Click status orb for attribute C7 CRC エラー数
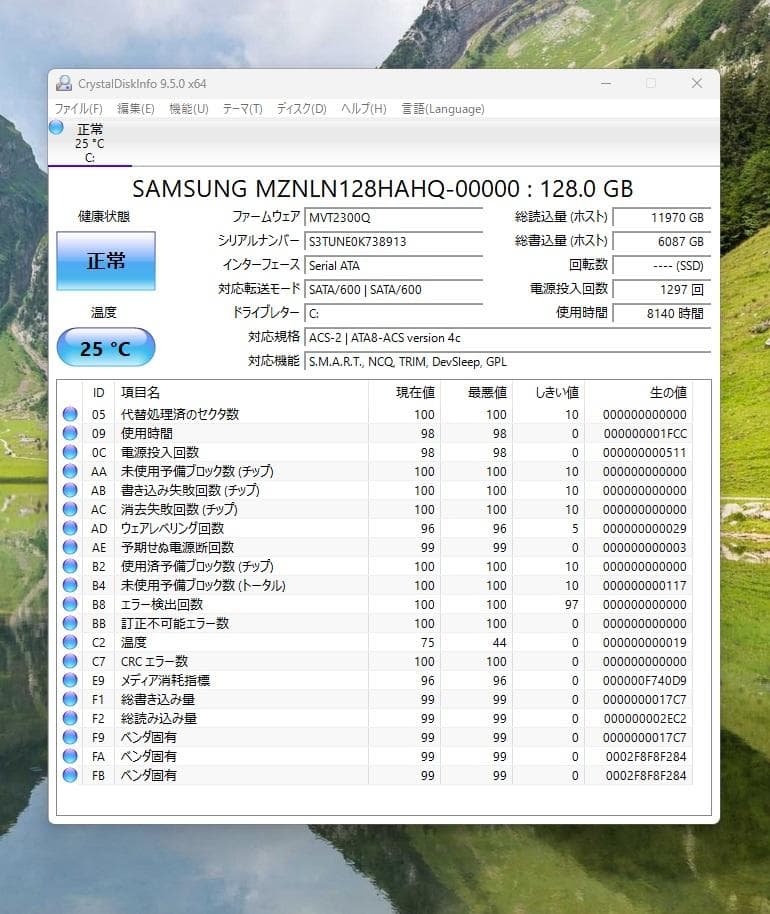The width and height of the screenshot is (770, 914). 70,661
